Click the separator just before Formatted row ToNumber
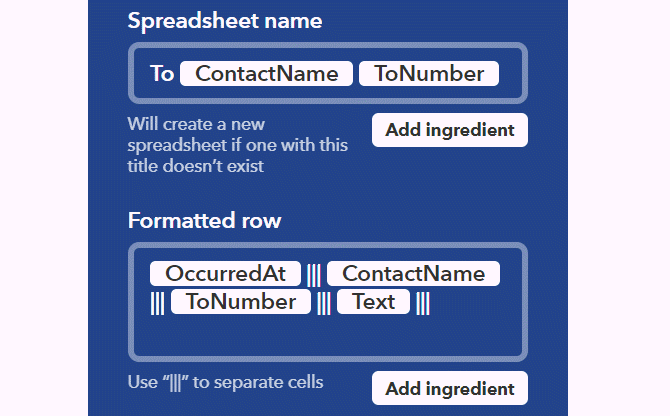670x416 pixels. [x=157, y=302]
